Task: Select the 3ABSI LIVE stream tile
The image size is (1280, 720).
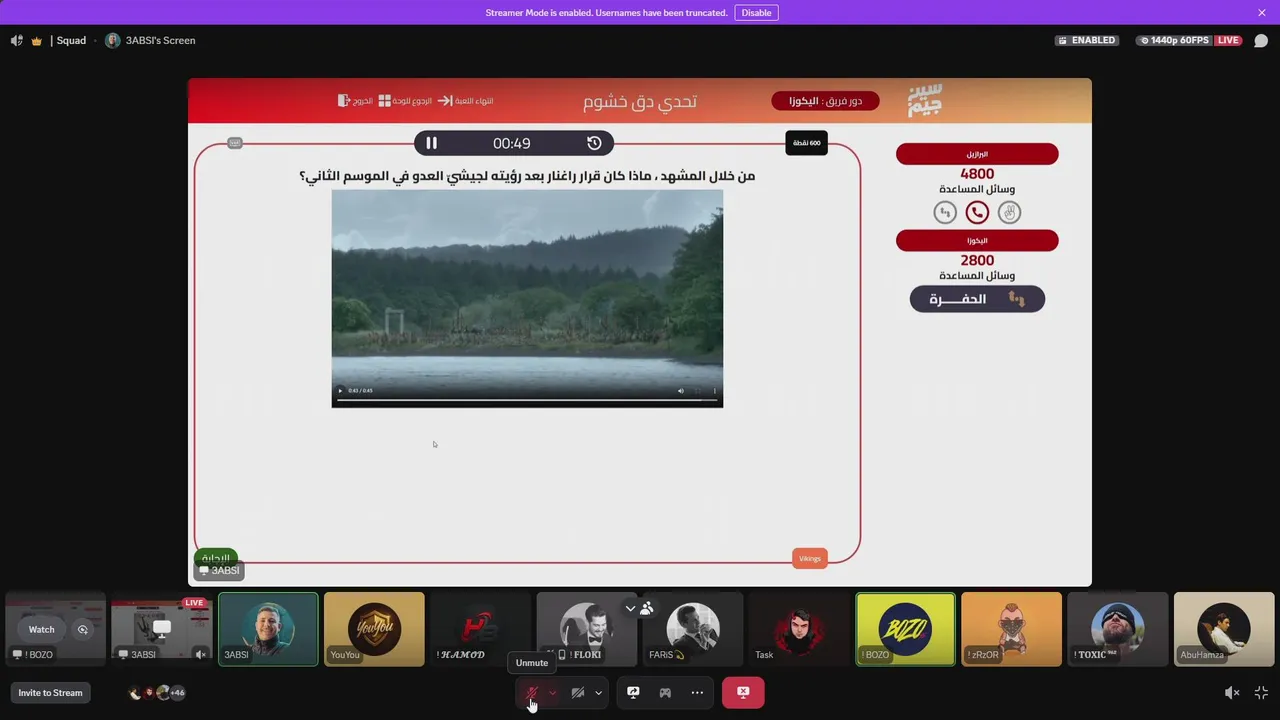Action: (x=161, y=629)
